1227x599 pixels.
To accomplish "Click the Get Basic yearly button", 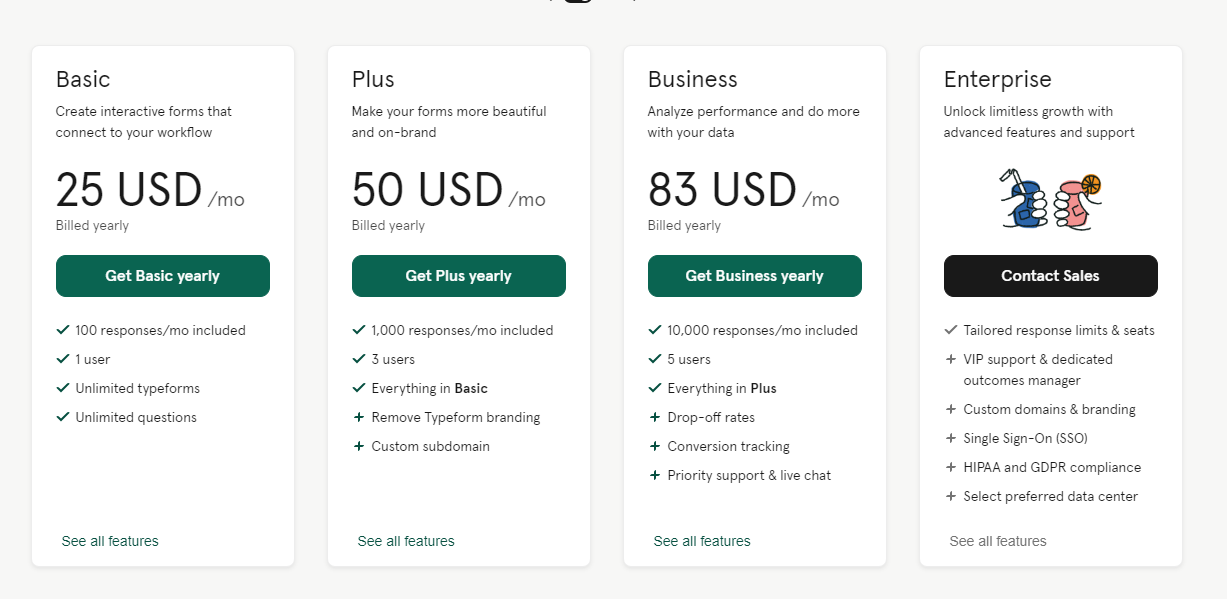I will click(162, 276).
